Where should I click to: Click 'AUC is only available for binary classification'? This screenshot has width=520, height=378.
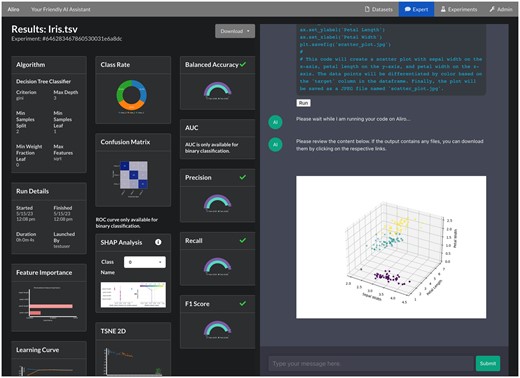pos(212,148)
